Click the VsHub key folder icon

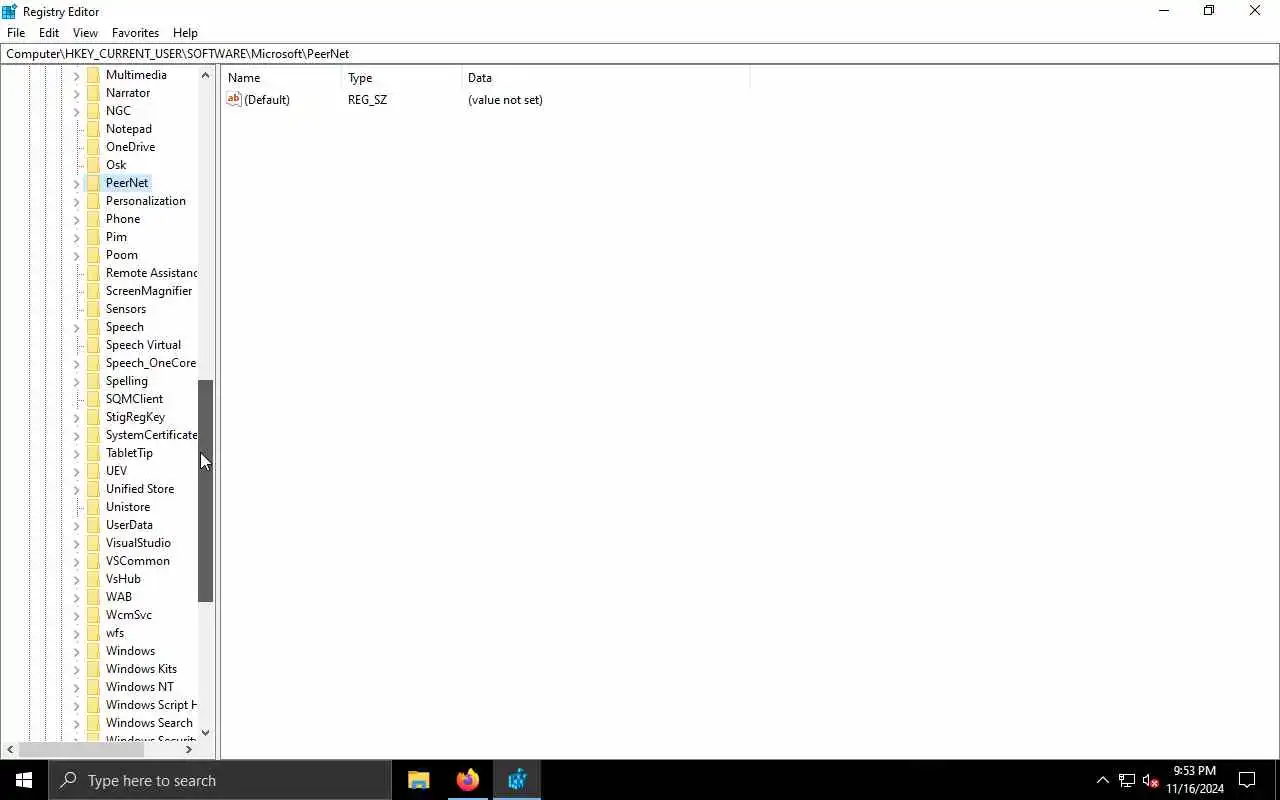(93, 579)
